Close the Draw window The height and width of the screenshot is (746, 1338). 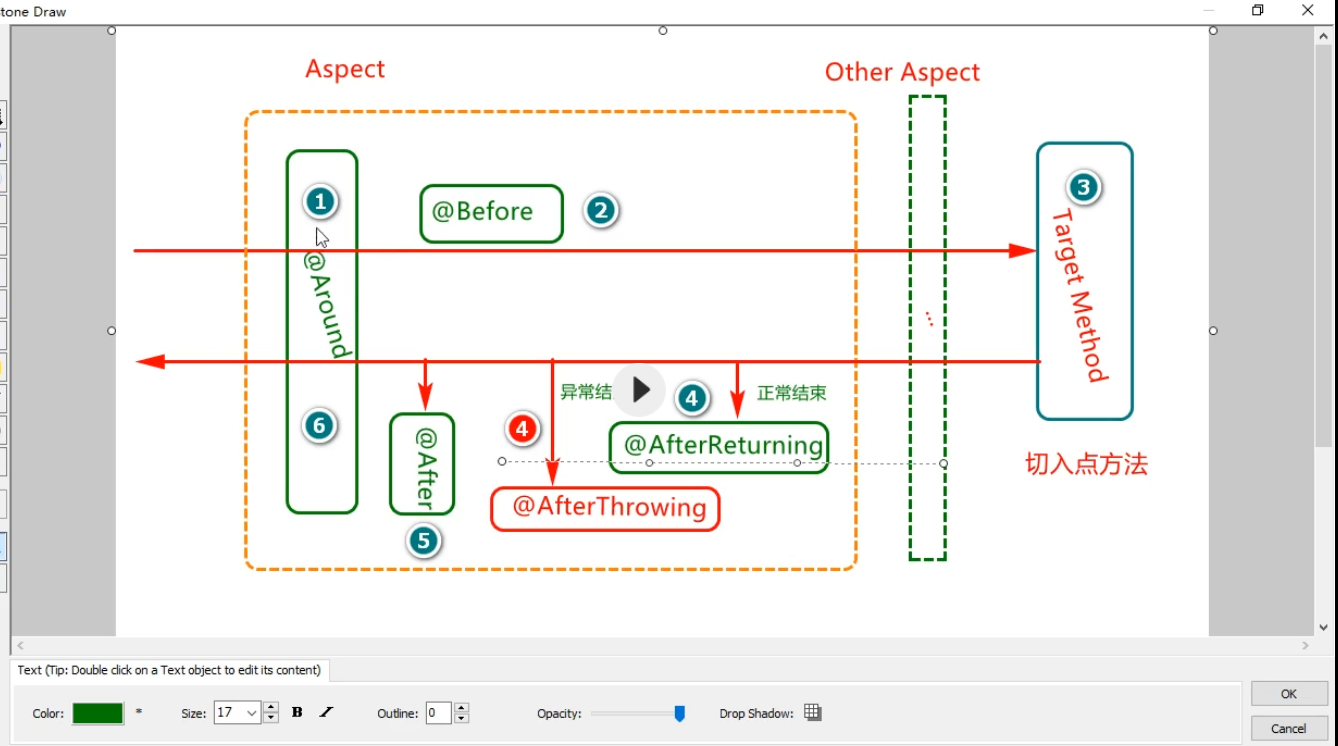point(1307,10)
